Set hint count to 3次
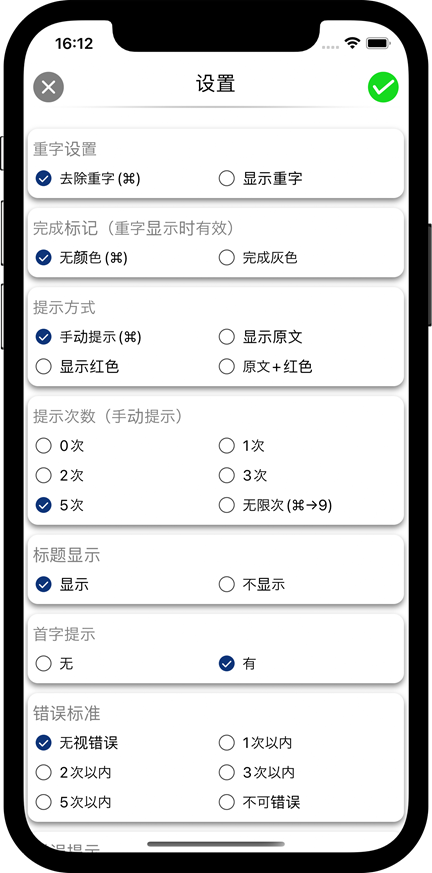Screen dimensions: 432x873 pyautogui.click(x=243, y=475)
